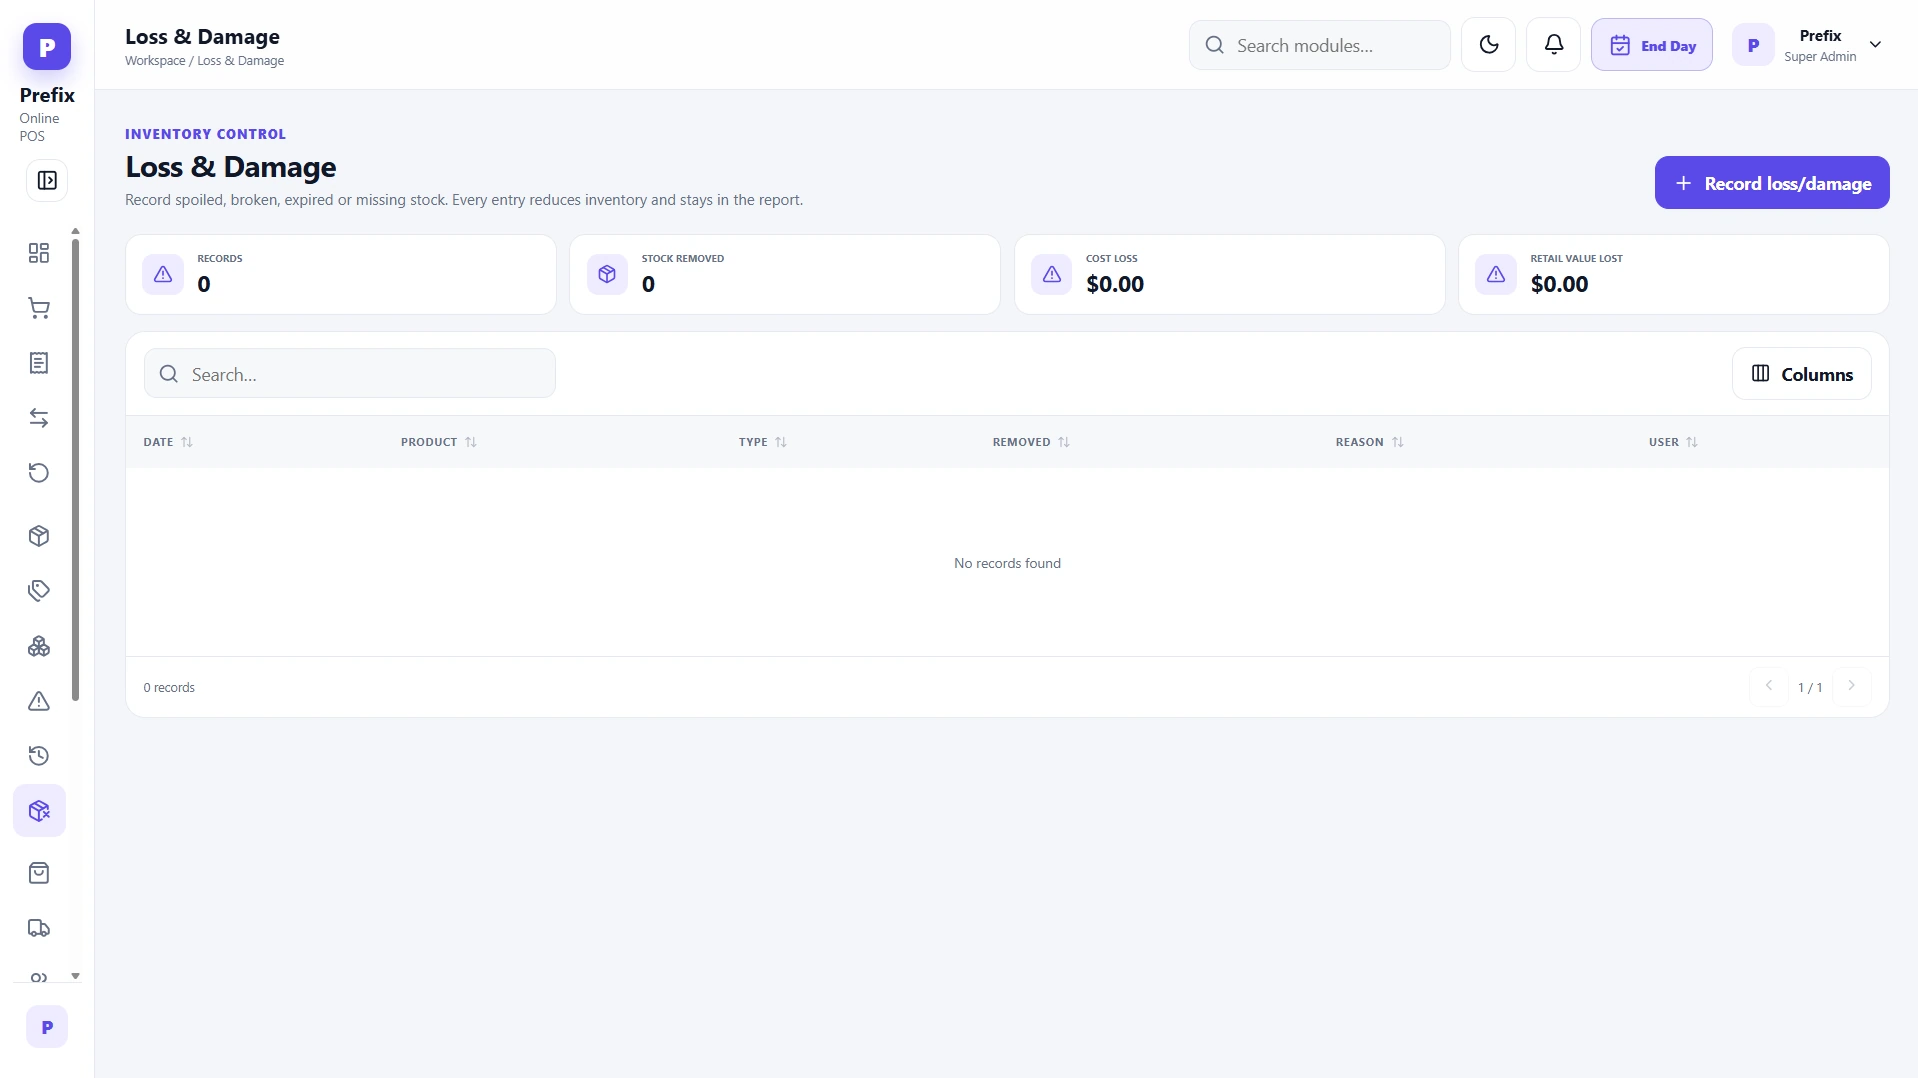Open the delivery truck icon in sidebar
This screenshot has width=1918, height=1078.
pyautogui.click(x=39, y=928)
